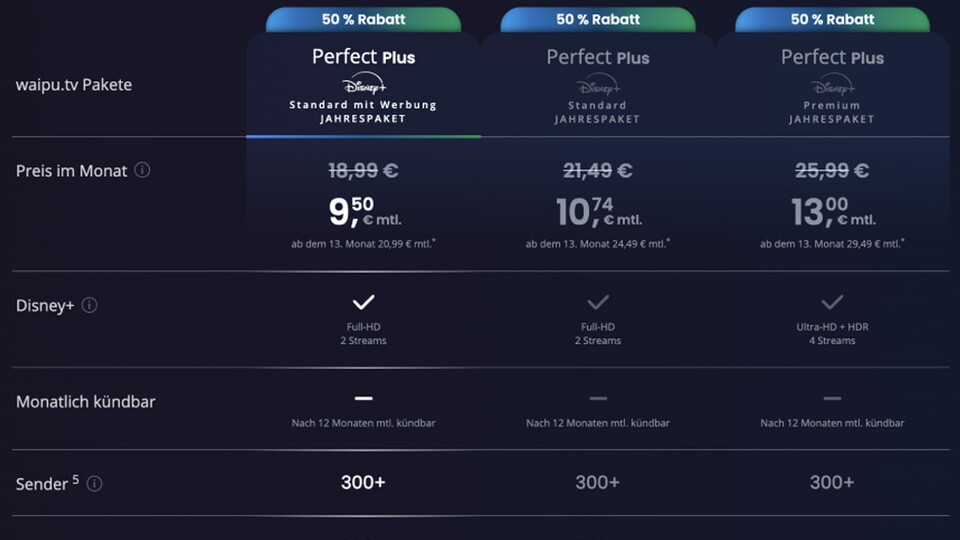960x540 pixels.
Task: Click info icon next to Preis im Monat
Action: [142, 170]
